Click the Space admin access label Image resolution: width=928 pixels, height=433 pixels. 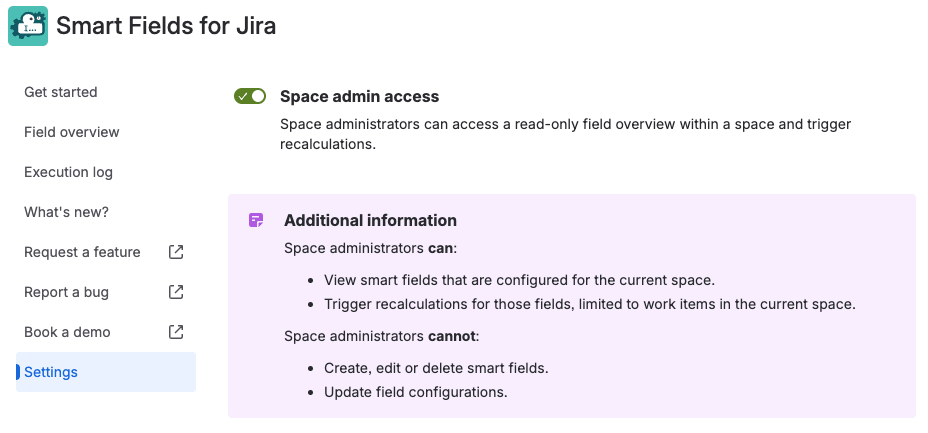pyautogui.click(x=359, y=97)
